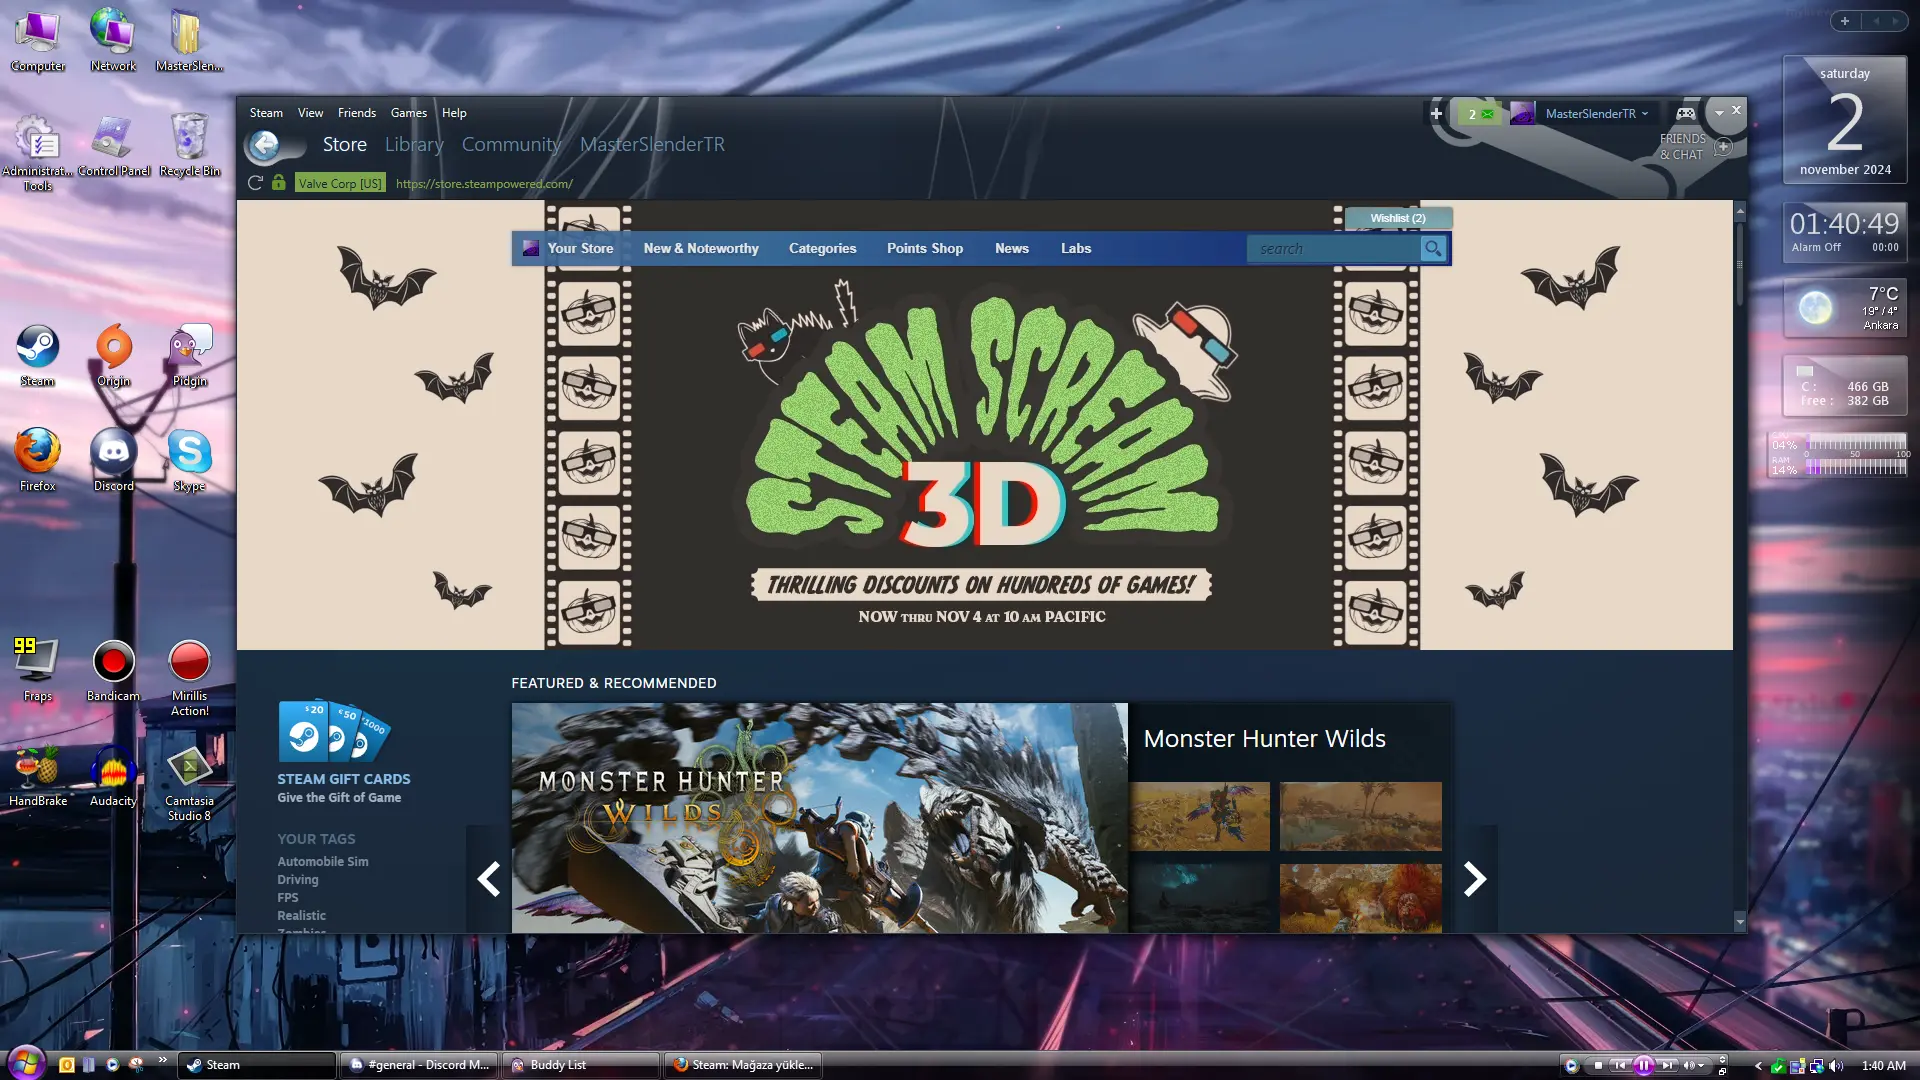The image size is (1920, 1080).
Task: Open the Firefox desktop shortcut
Action: (38, 461)
